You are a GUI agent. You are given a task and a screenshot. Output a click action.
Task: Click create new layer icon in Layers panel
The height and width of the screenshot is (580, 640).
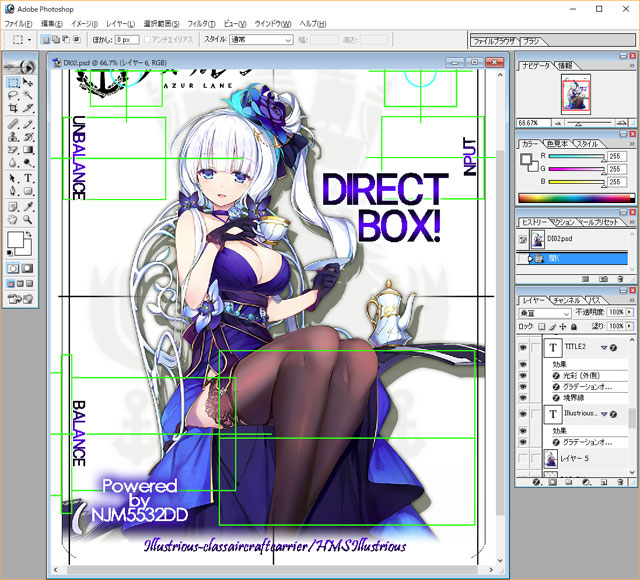[x=604, y=482]
